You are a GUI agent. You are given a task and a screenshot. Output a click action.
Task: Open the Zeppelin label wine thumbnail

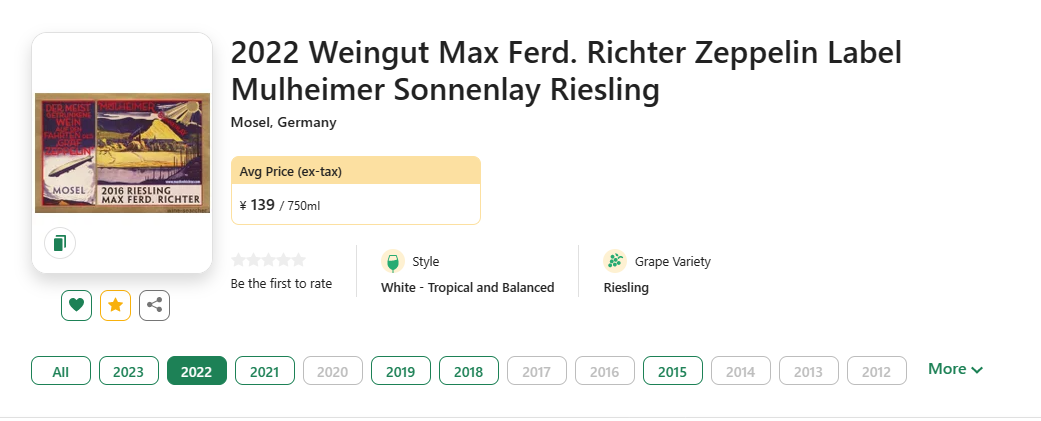tap(122, 152)
